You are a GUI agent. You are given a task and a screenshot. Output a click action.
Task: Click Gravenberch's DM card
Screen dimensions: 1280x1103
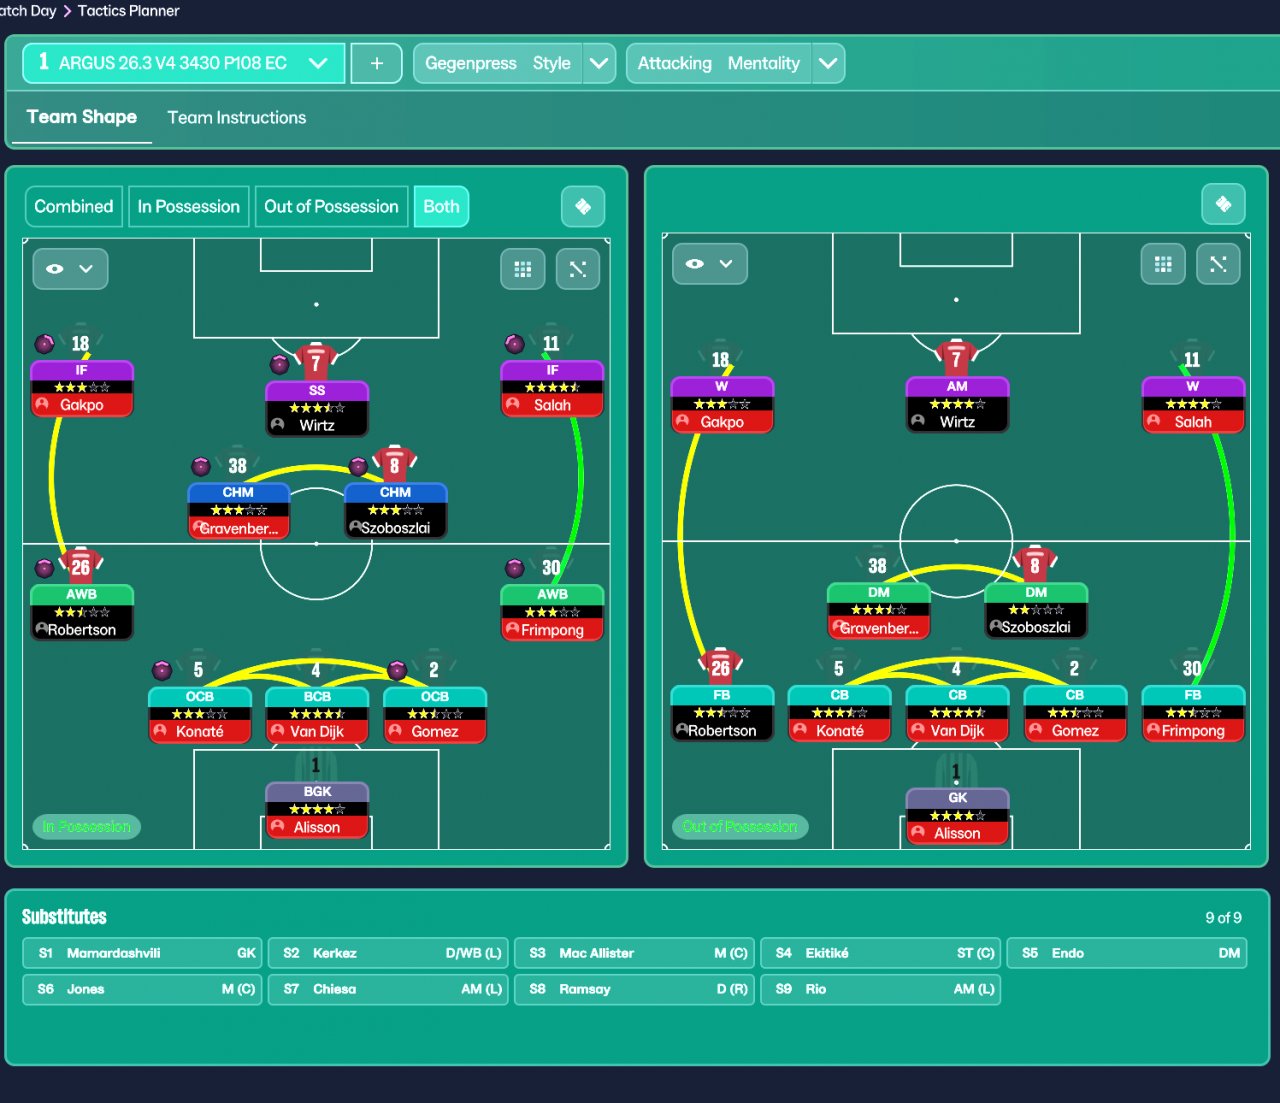click(879, 611)
